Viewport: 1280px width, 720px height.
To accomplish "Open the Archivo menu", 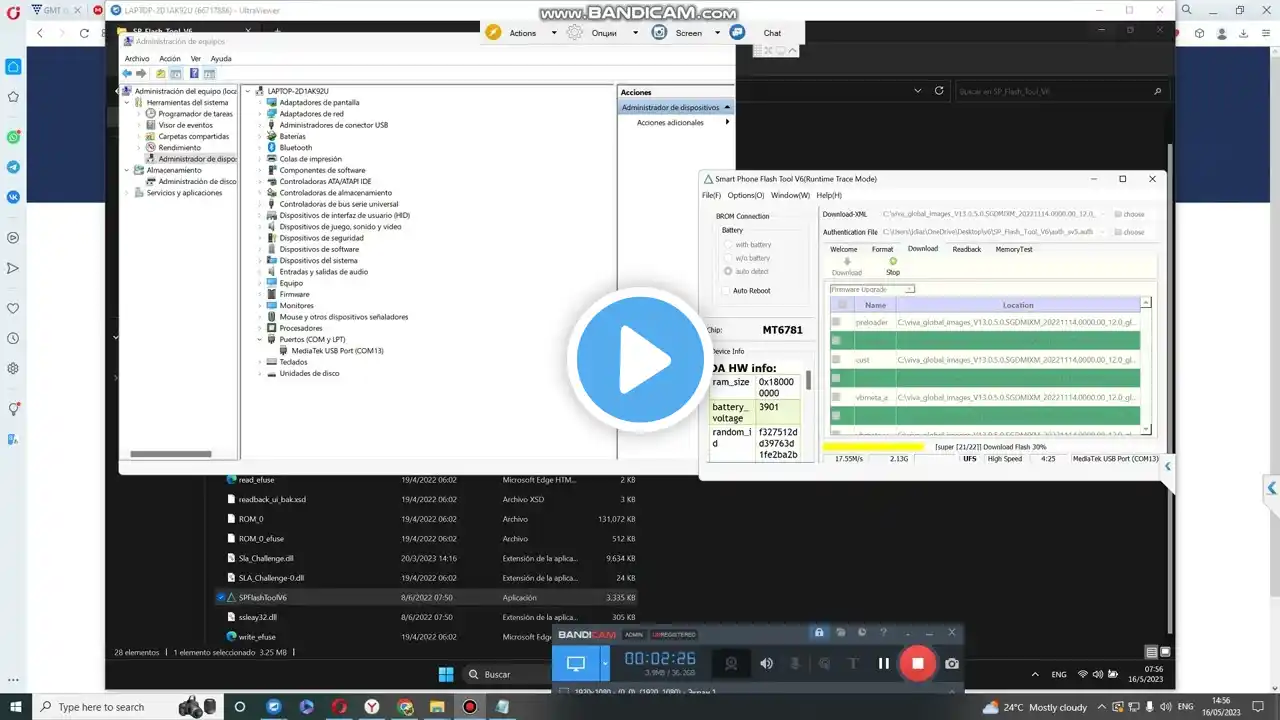I will [137, 58].
